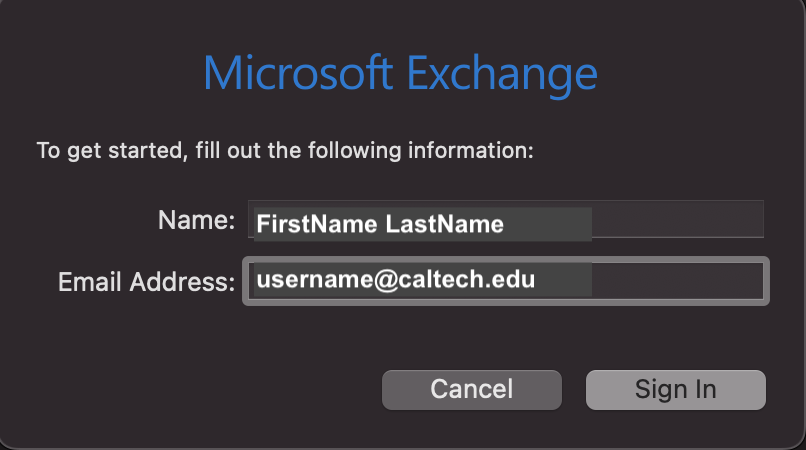
Task: Place cursor just before "FirstName" text
Action: 257,224
